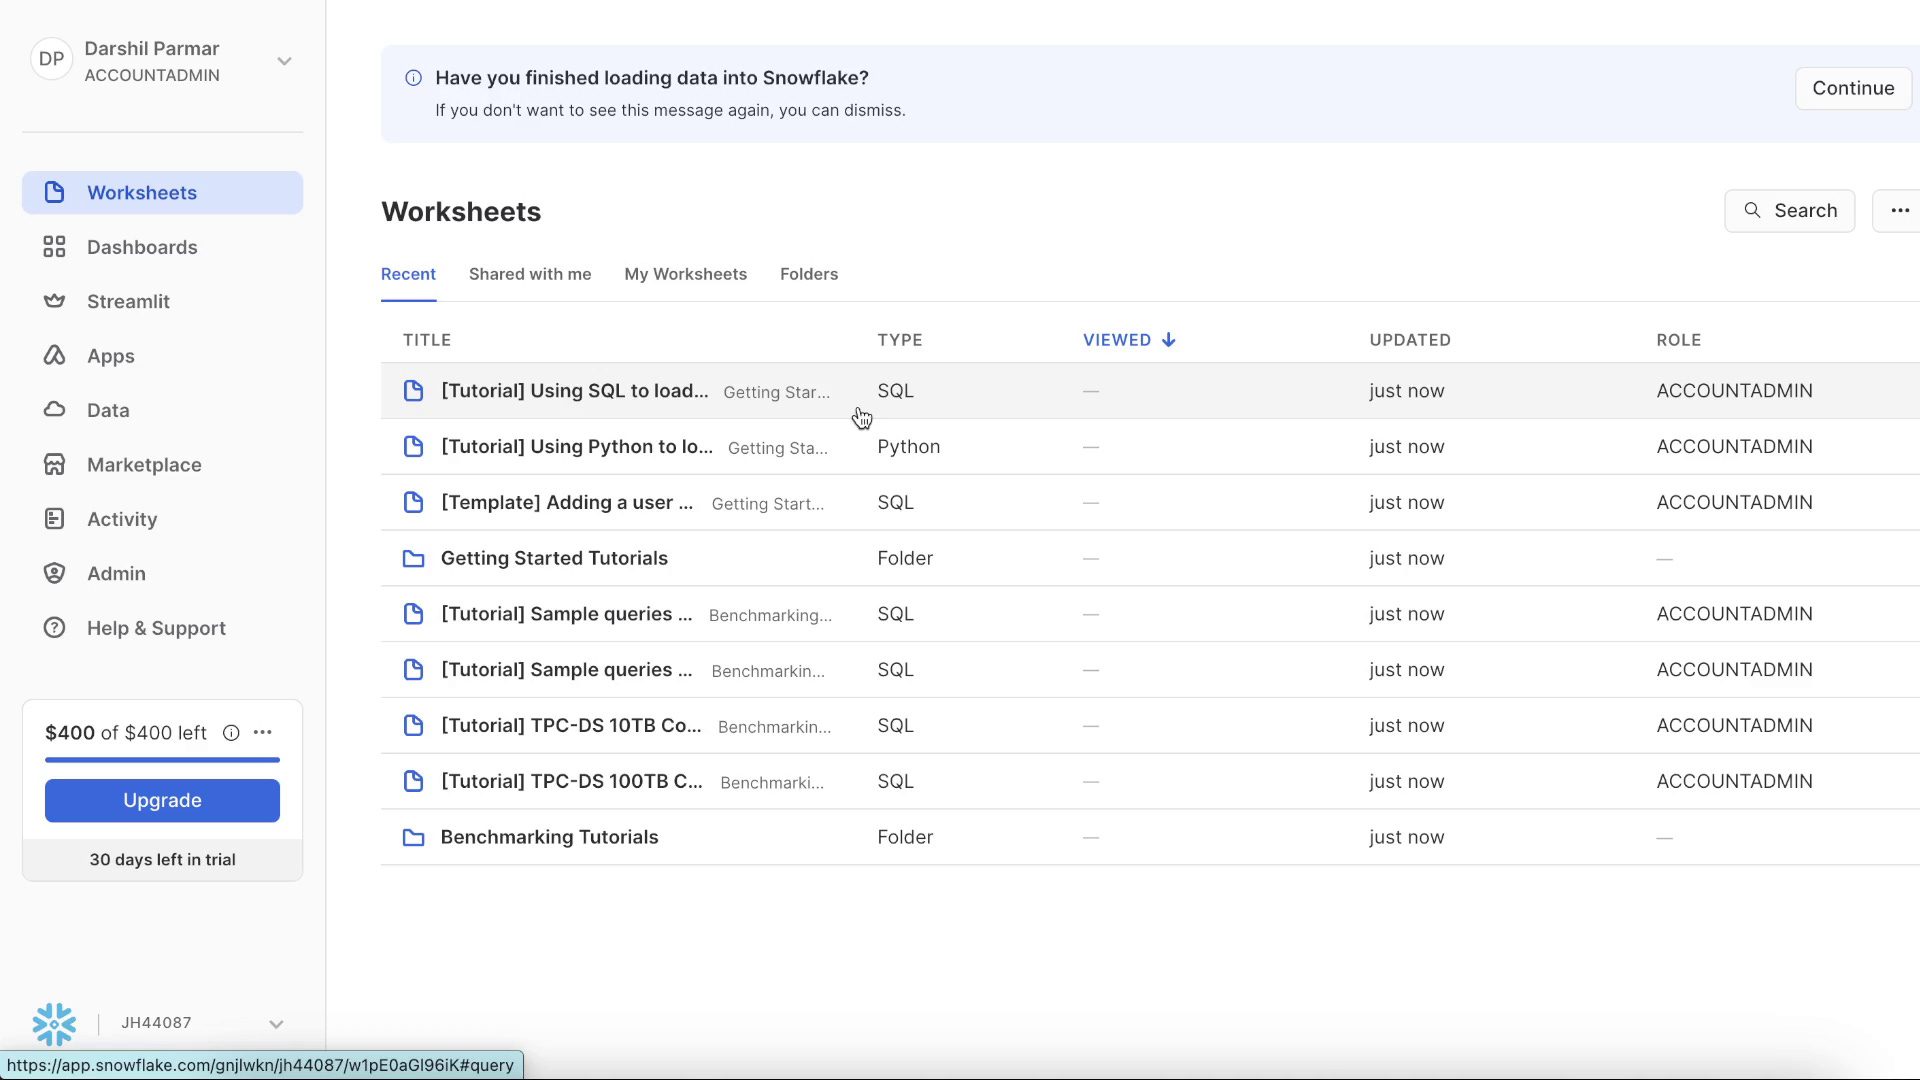Image resolution: width=1920 pixels, height=1080 pixels.
Task: Switch to the Folders tab
Action: [808, 274]
